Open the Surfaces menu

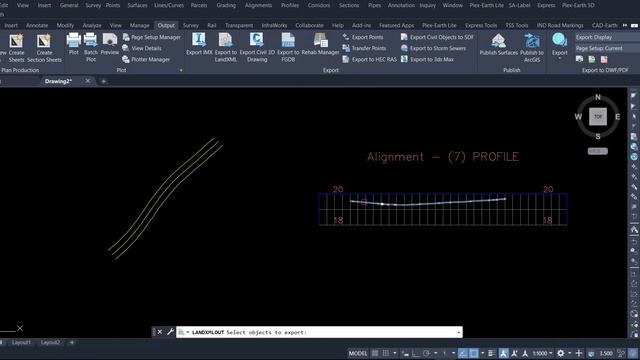click(x=138, y=5)
